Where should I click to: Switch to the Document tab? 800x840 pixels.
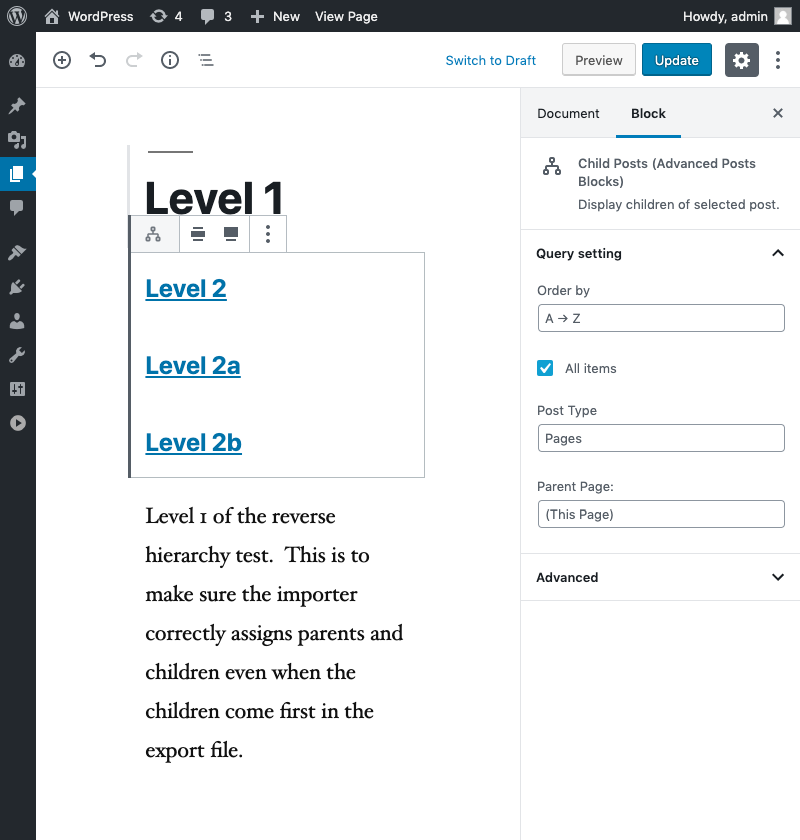[568, 114]
